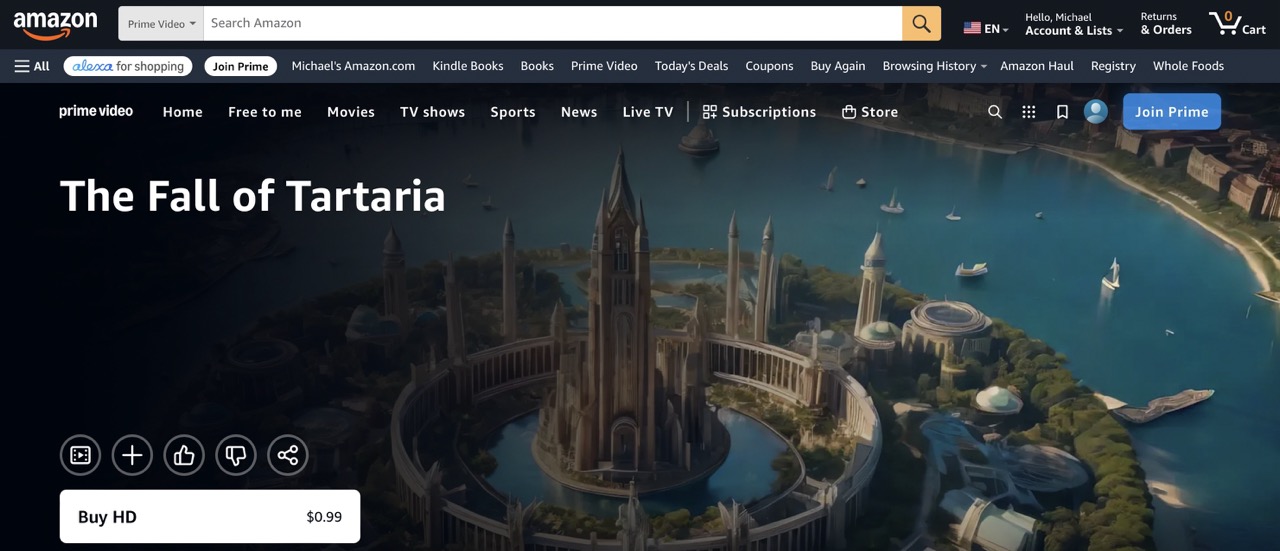
Task: Click the share icon
Action: (288, 456)
